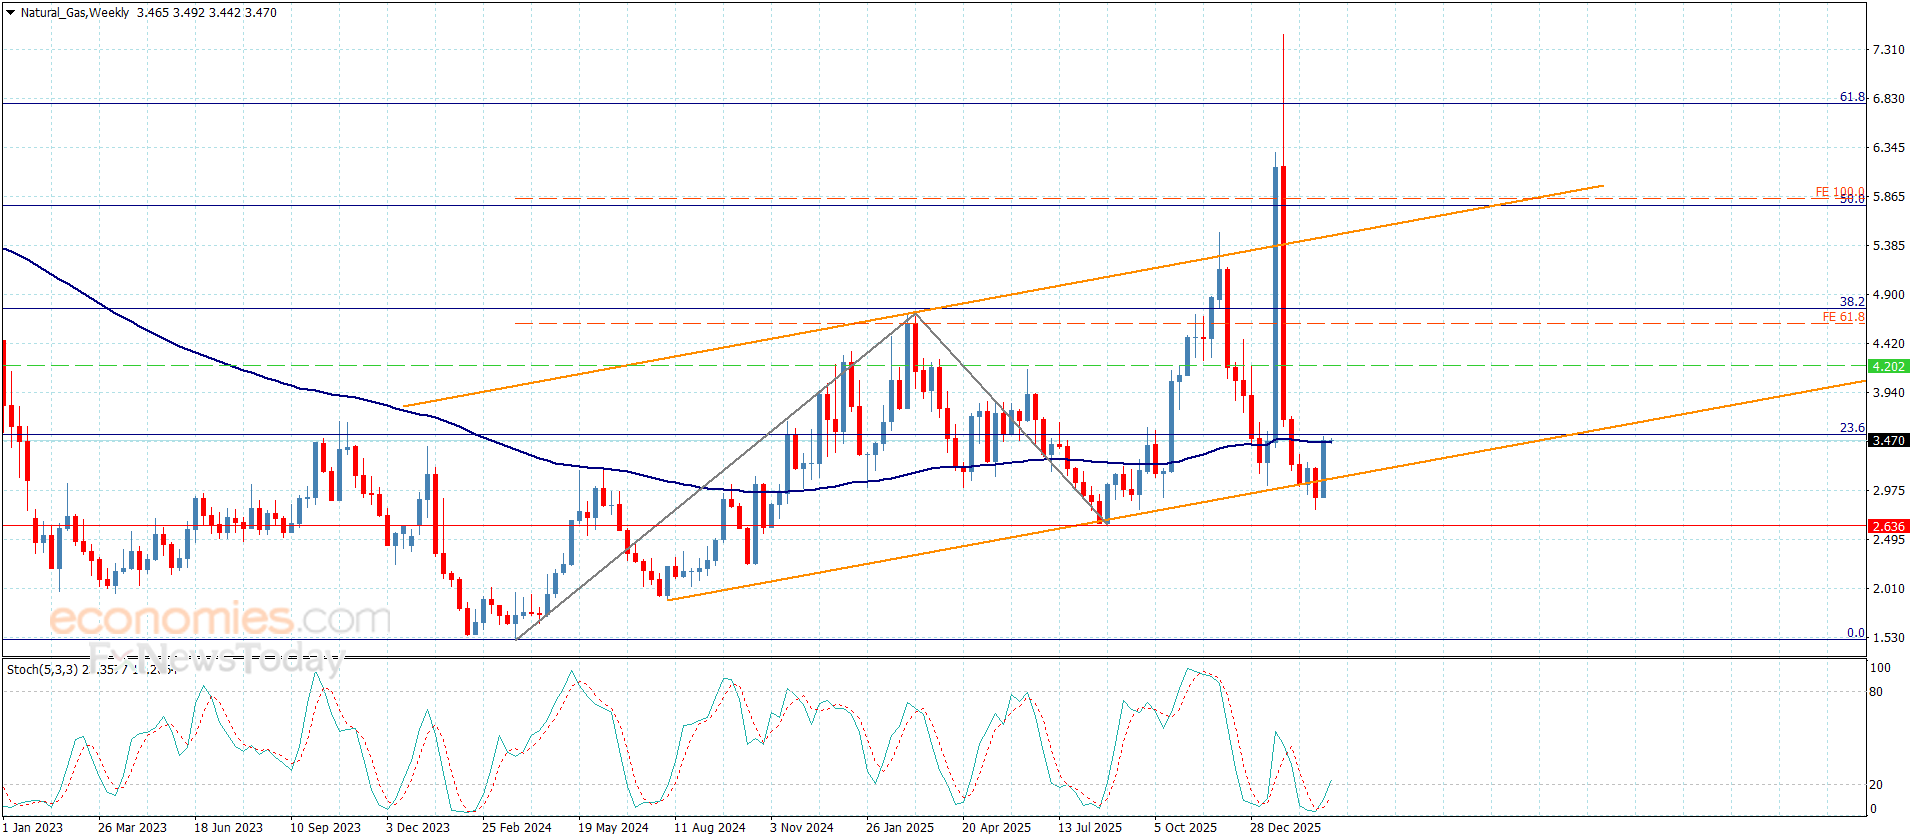
Task: Click the Stoch(5,3,3) indicator label
Action: [42, 670]
